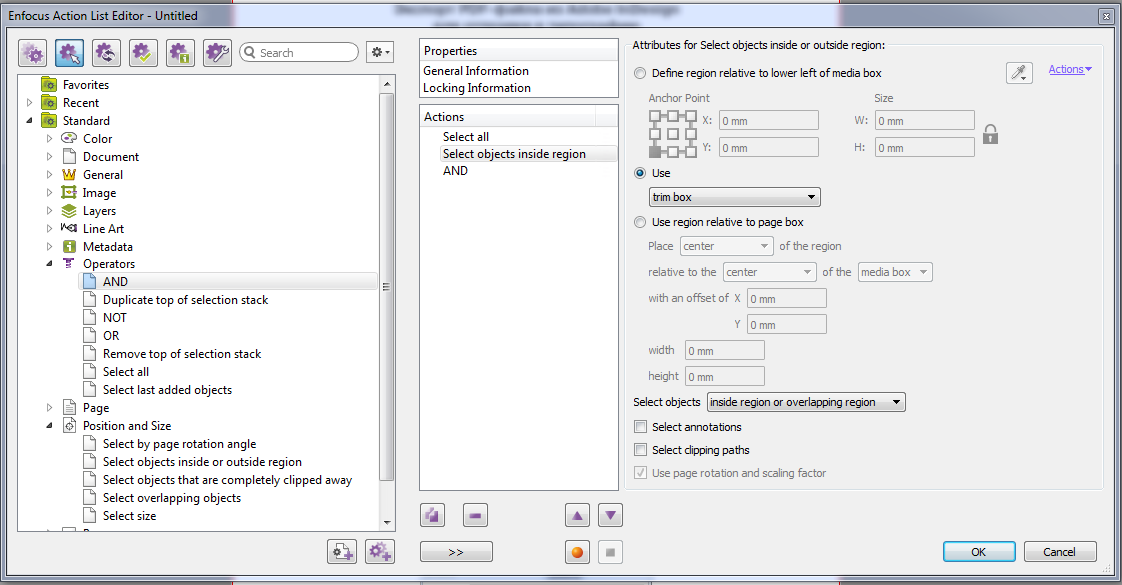
Task: Select 'Define region relative to lower left' radio
Action: coord(640,73)
